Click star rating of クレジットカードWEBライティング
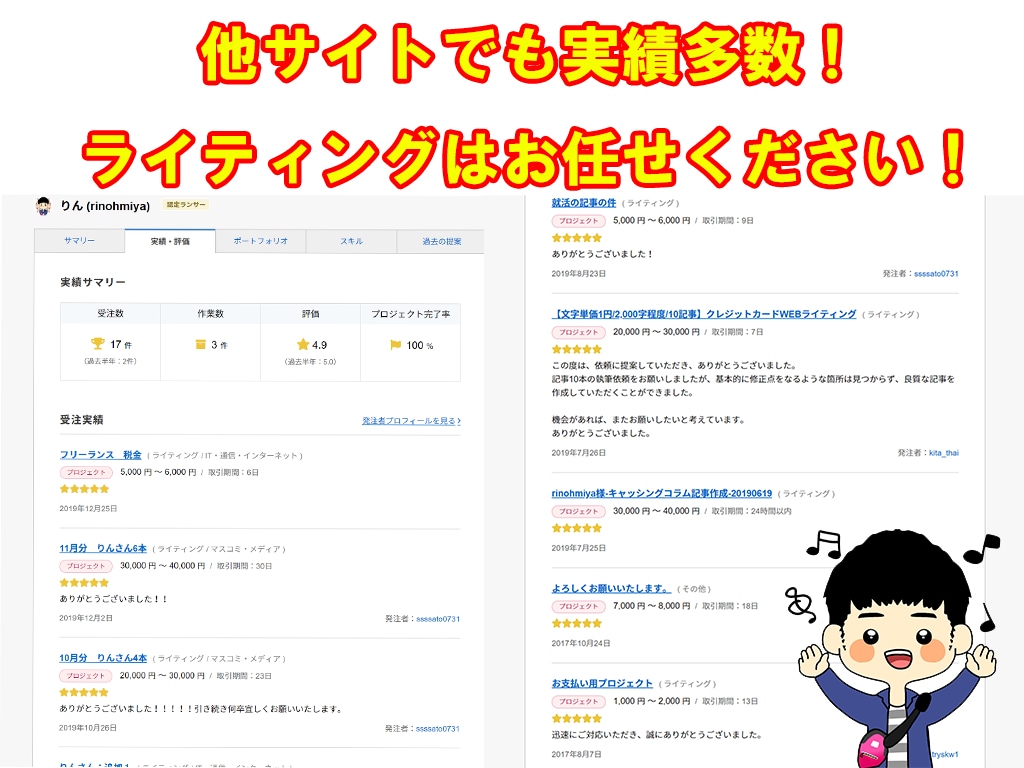The image size is (1024, 768). click(577, 349)
